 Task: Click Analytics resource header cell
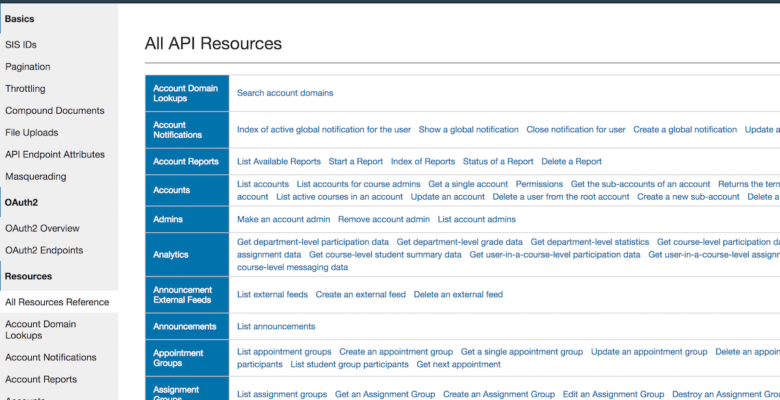171,255
